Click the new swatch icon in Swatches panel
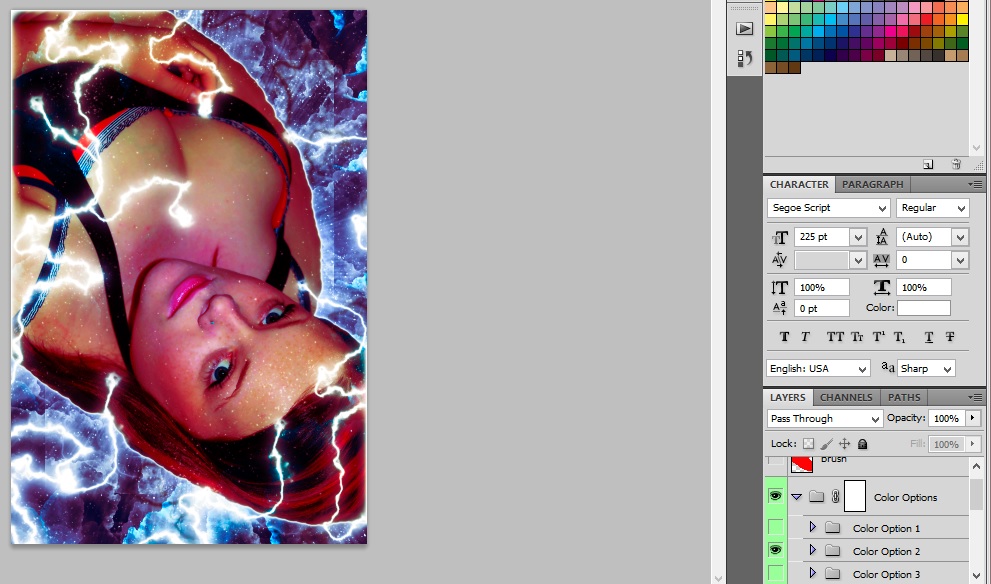Screen dimensions: 991x584 click(x=928, y=164)
